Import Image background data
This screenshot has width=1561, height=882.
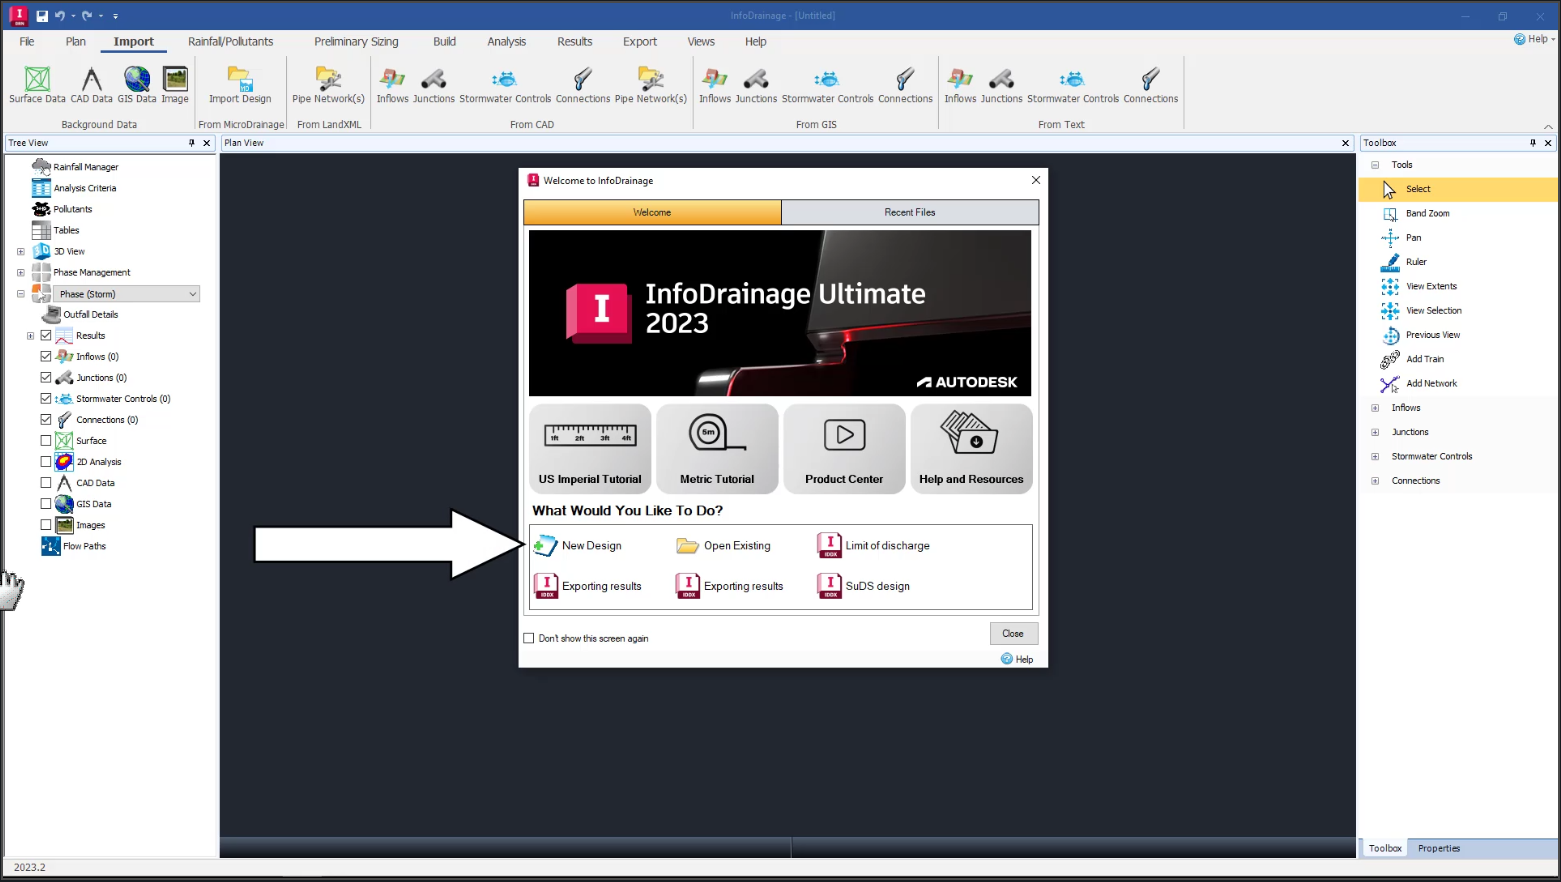pos(175,85)
